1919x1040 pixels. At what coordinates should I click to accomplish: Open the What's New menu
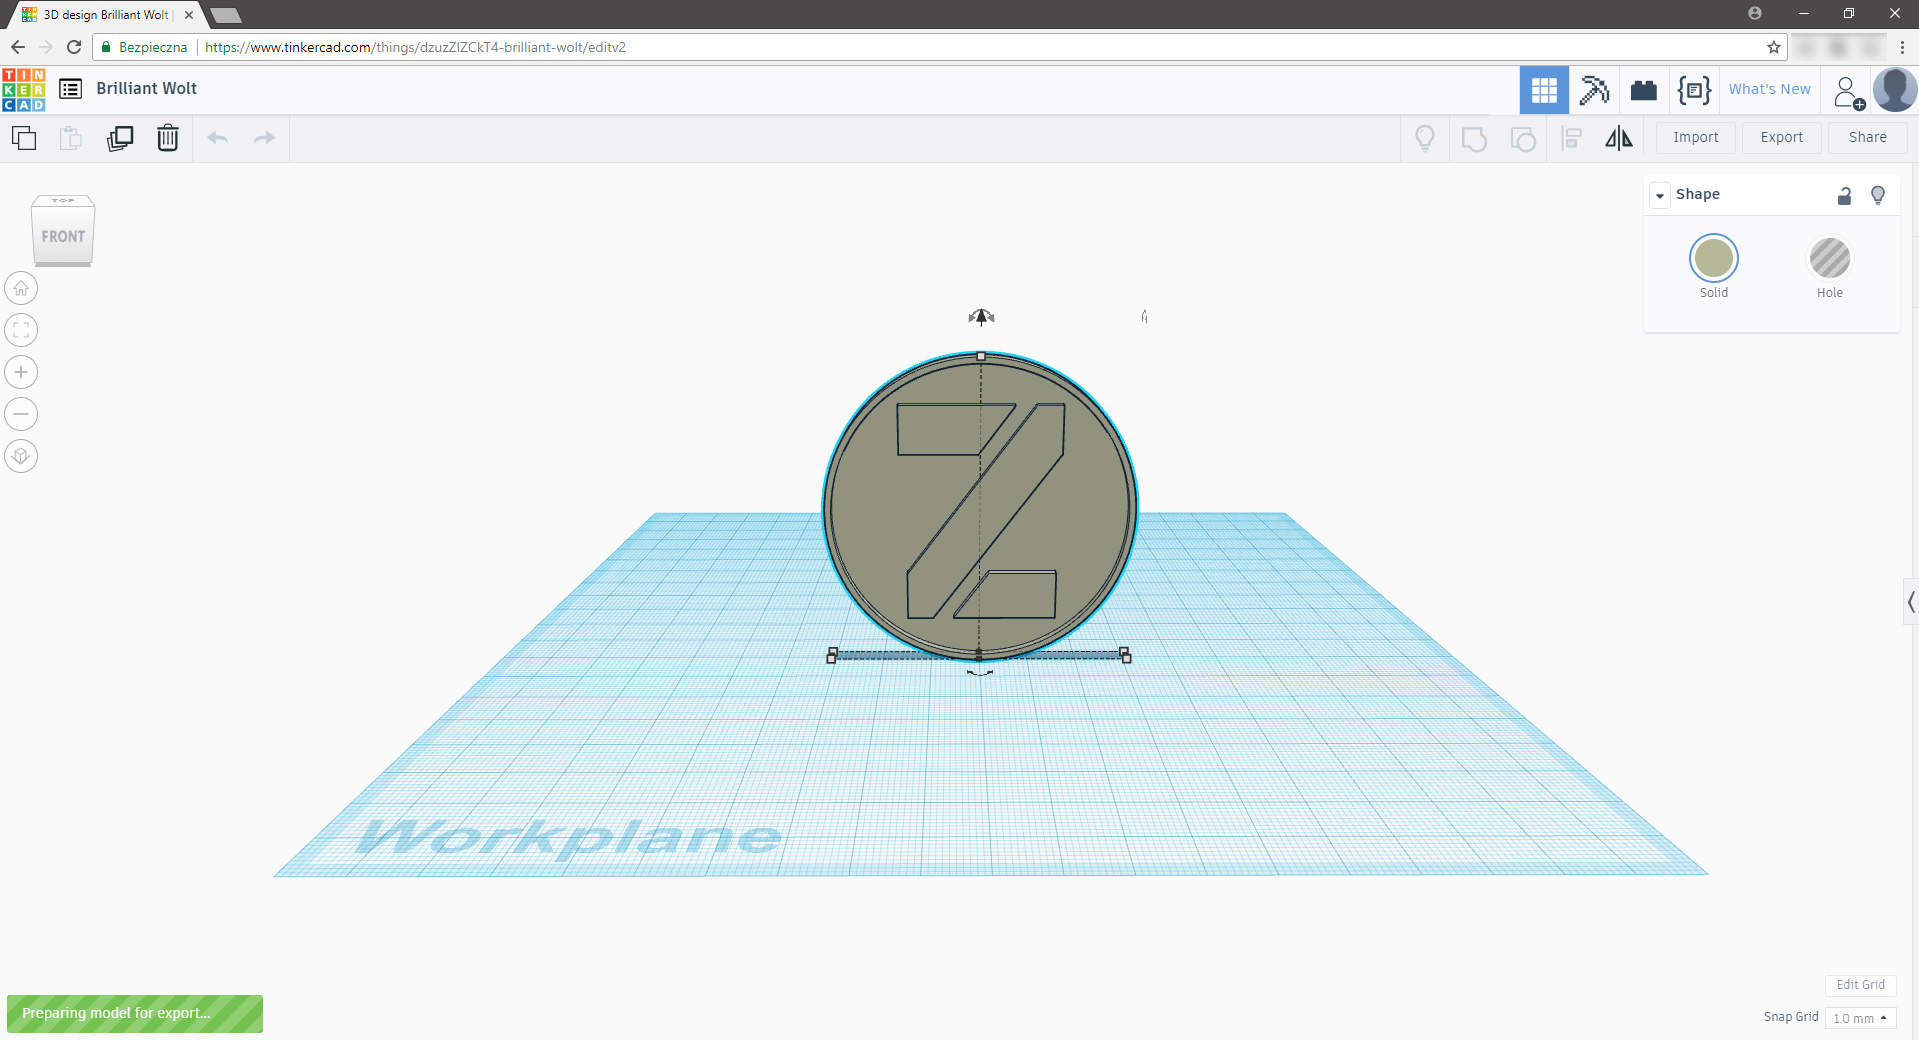click(1769, 89)
